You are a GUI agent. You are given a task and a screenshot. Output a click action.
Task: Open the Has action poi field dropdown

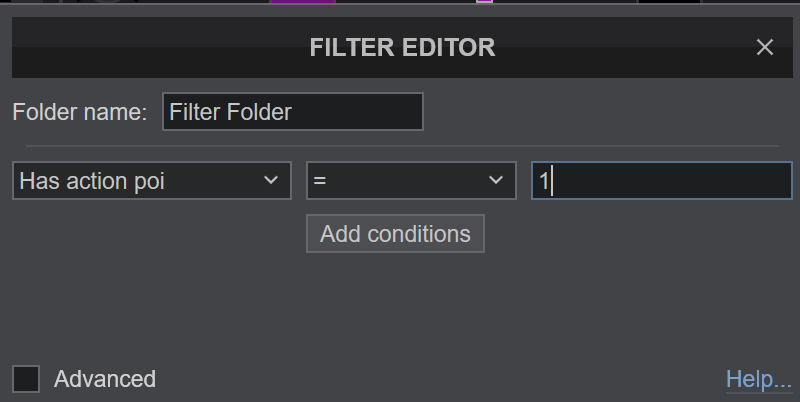click(152, 181)
